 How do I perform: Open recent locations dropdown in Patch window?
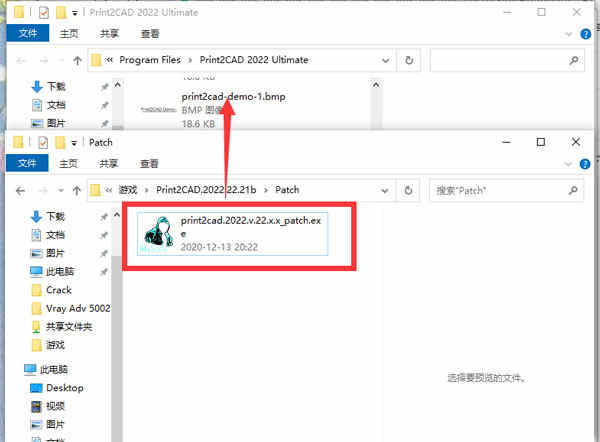61,190
